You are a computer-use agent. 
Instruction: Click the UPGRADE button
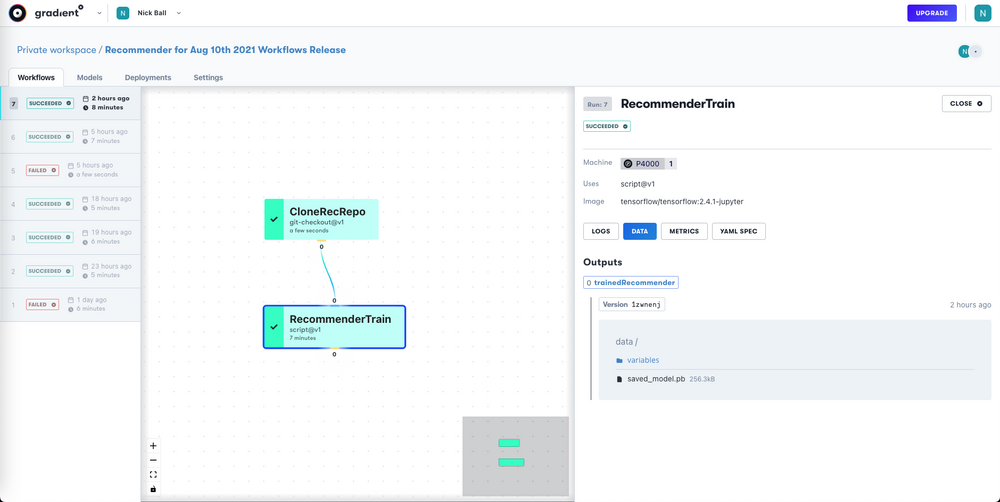[932, 13]
